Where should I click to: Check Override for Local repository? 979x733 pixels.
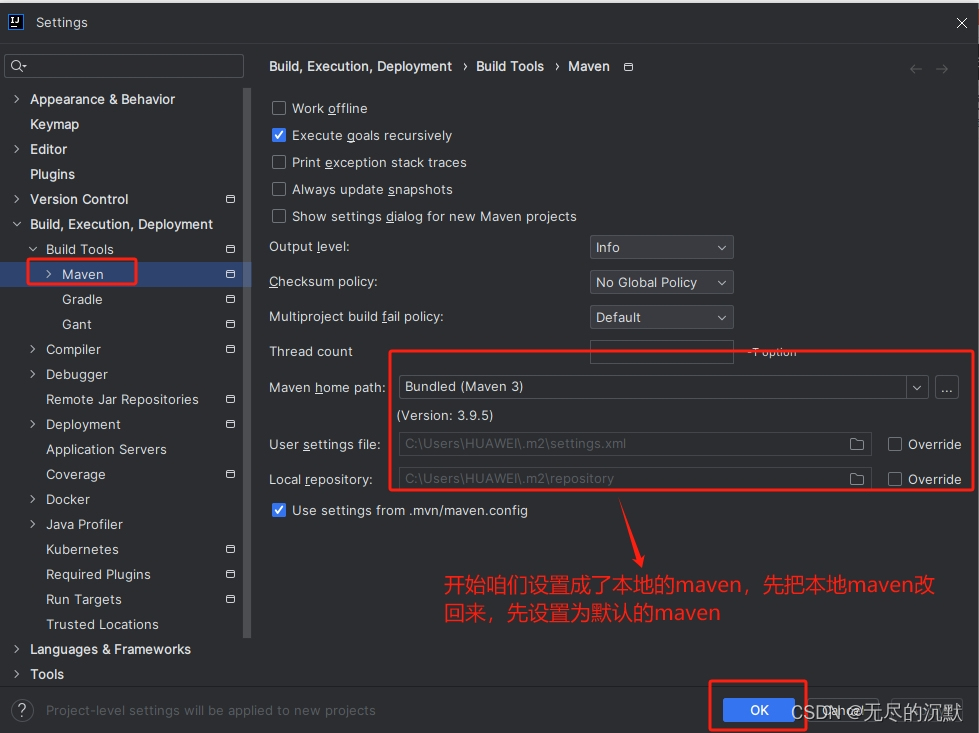[895, 479]
